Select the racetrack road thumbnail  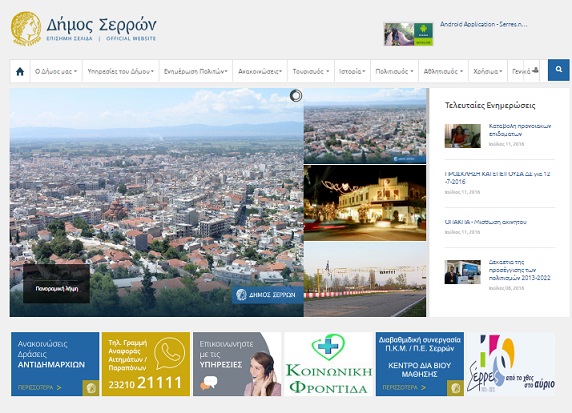(365, 279)
